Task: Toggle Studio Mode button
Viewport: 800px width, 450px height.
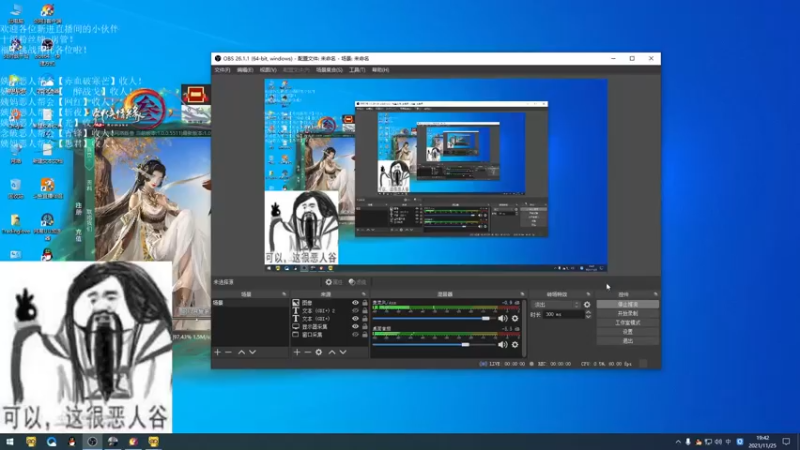Action: pos(628,323)
